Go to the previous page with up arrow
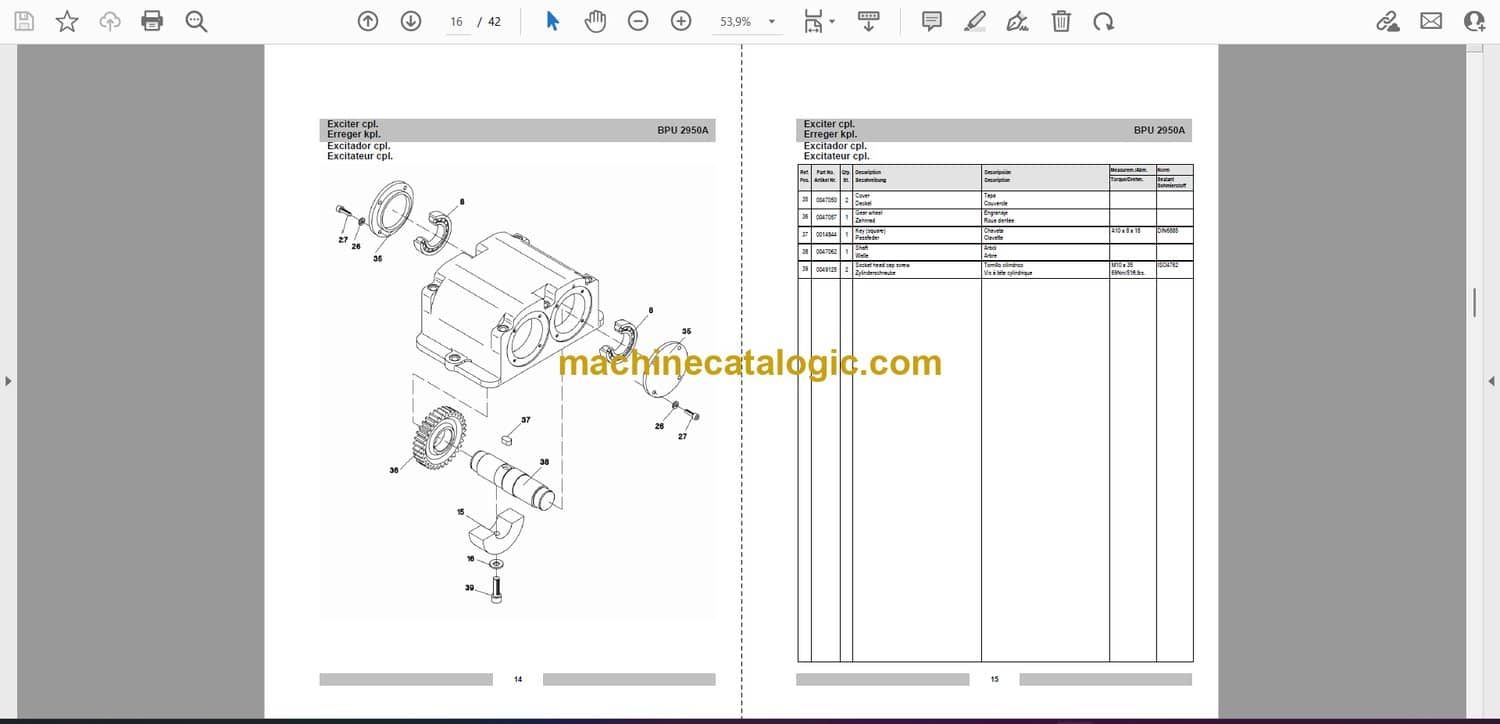Screen dimensions: 1500x724 coord(368,21)
